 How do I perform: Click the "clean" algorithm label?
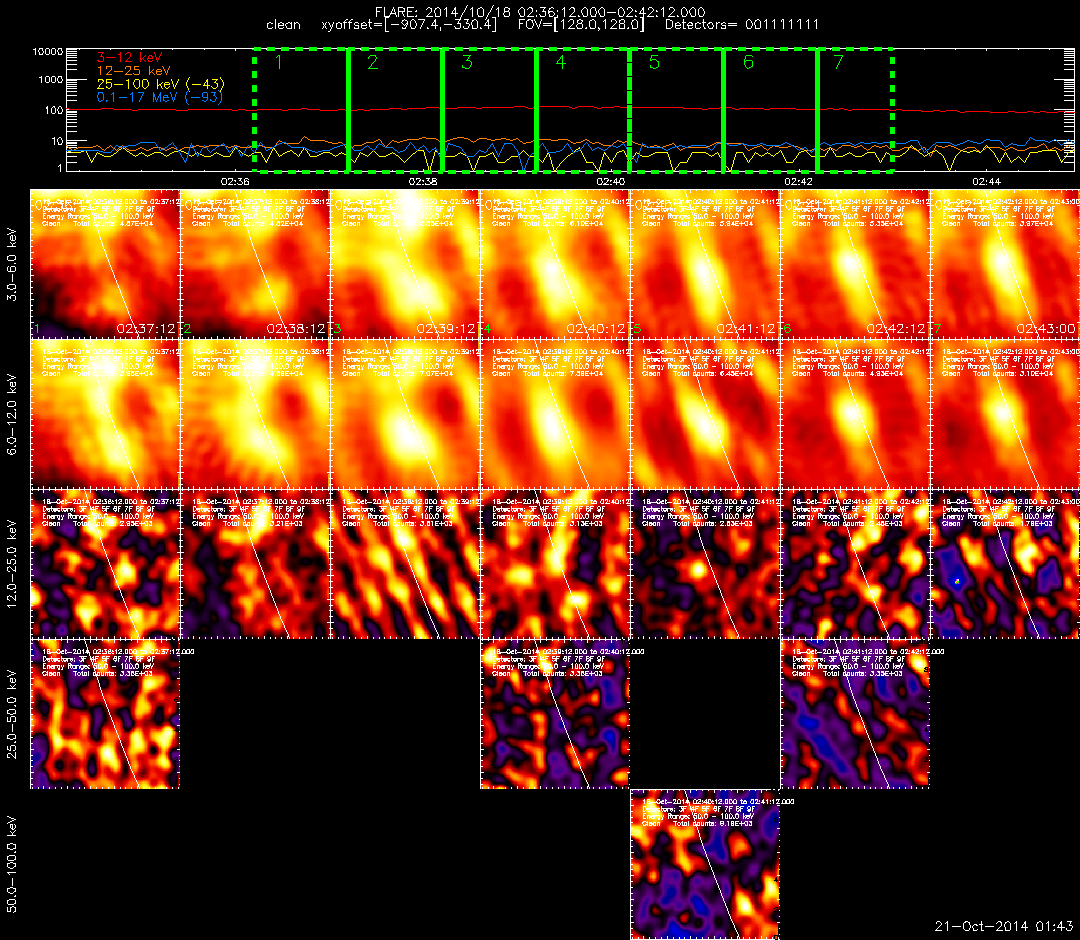pyautogui.click(x=283, y=25)
